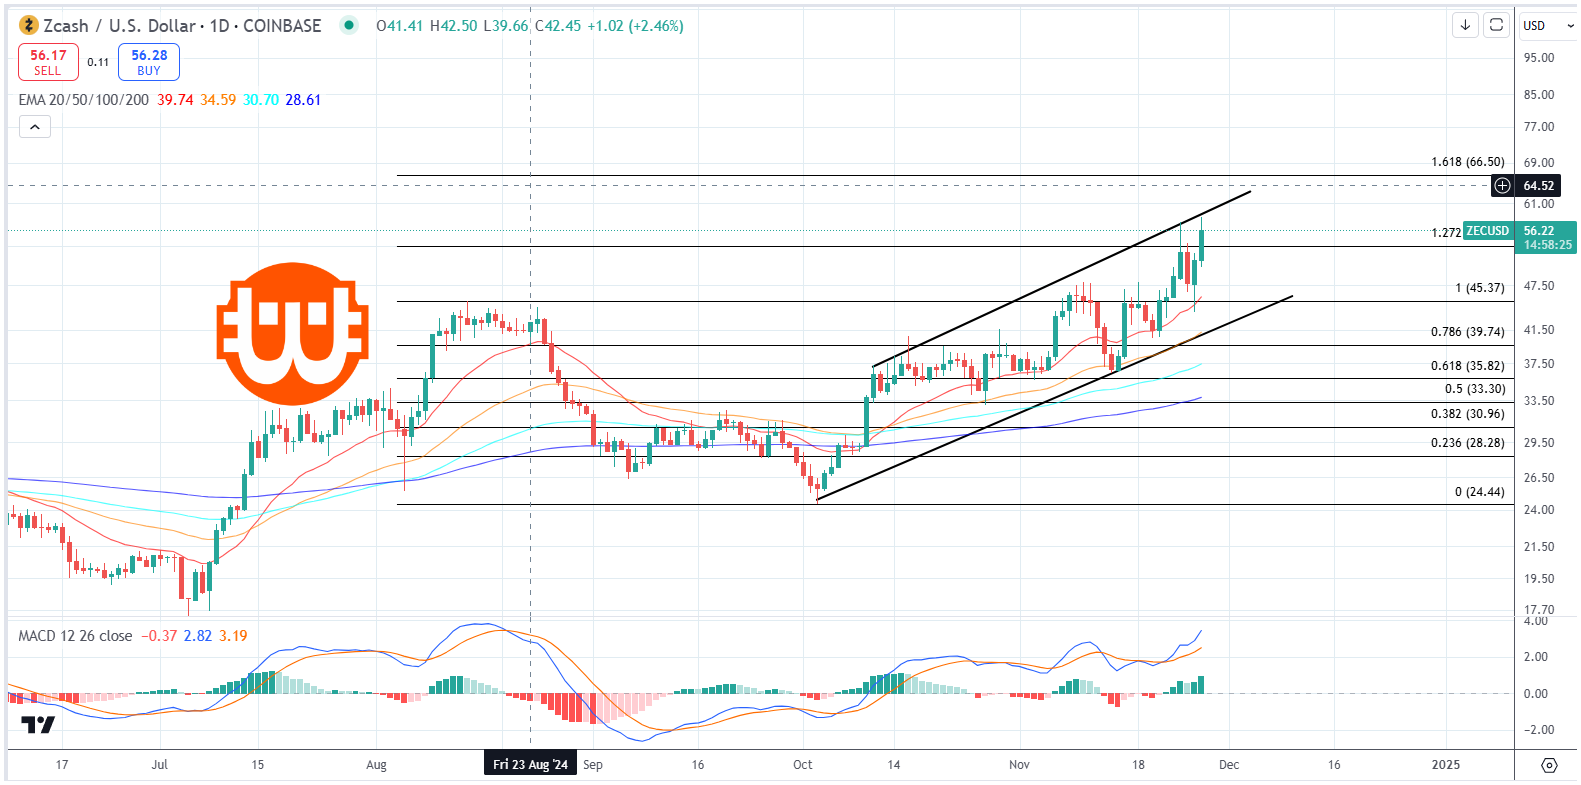The height and width of the screenshot is (785, 1581).
Task: Click the 56.17 SELL button
Action: pos(48,62)
